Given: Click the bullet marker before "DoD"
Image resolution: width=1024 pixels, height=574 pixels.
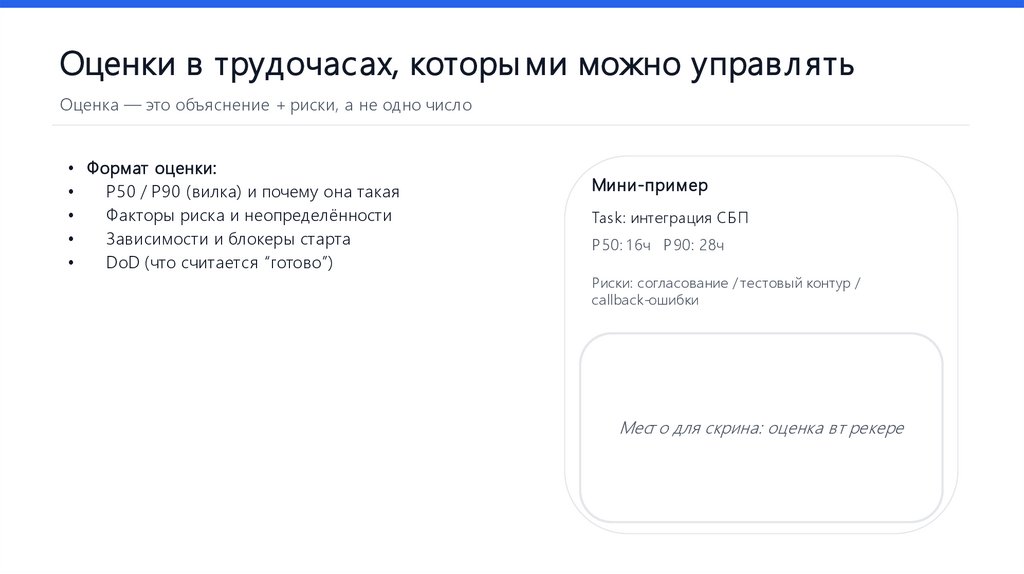Looking at the screenshot, I should tap(72, 264).
